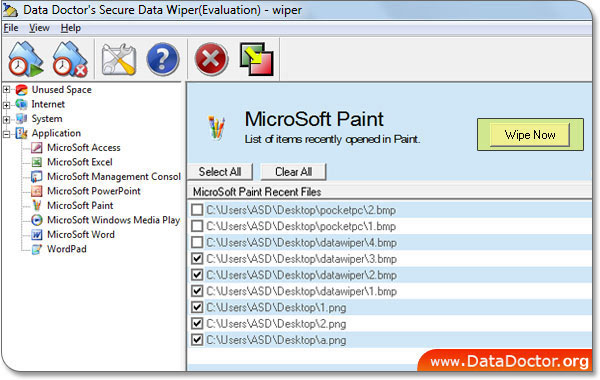This screenshot has width=600, height=380.
Task: Uncheck the datawiper\1.bmp checkbox
Action: click(197, 291)
